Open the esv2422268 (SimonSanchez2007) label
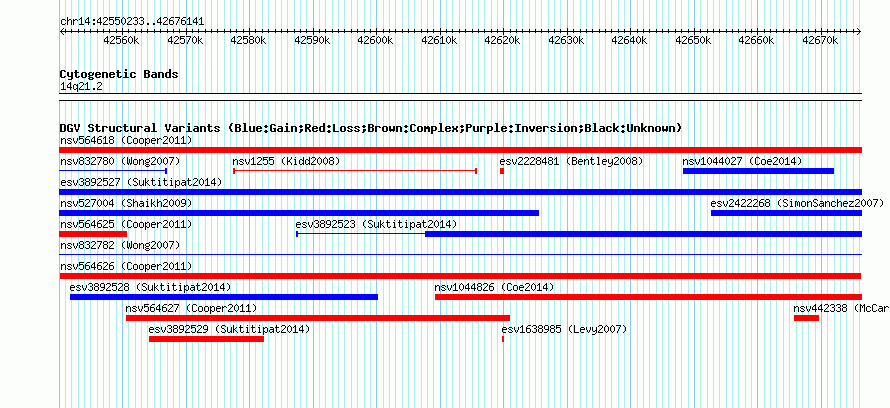Screen dimensions: 890x408 coord(797,203)
